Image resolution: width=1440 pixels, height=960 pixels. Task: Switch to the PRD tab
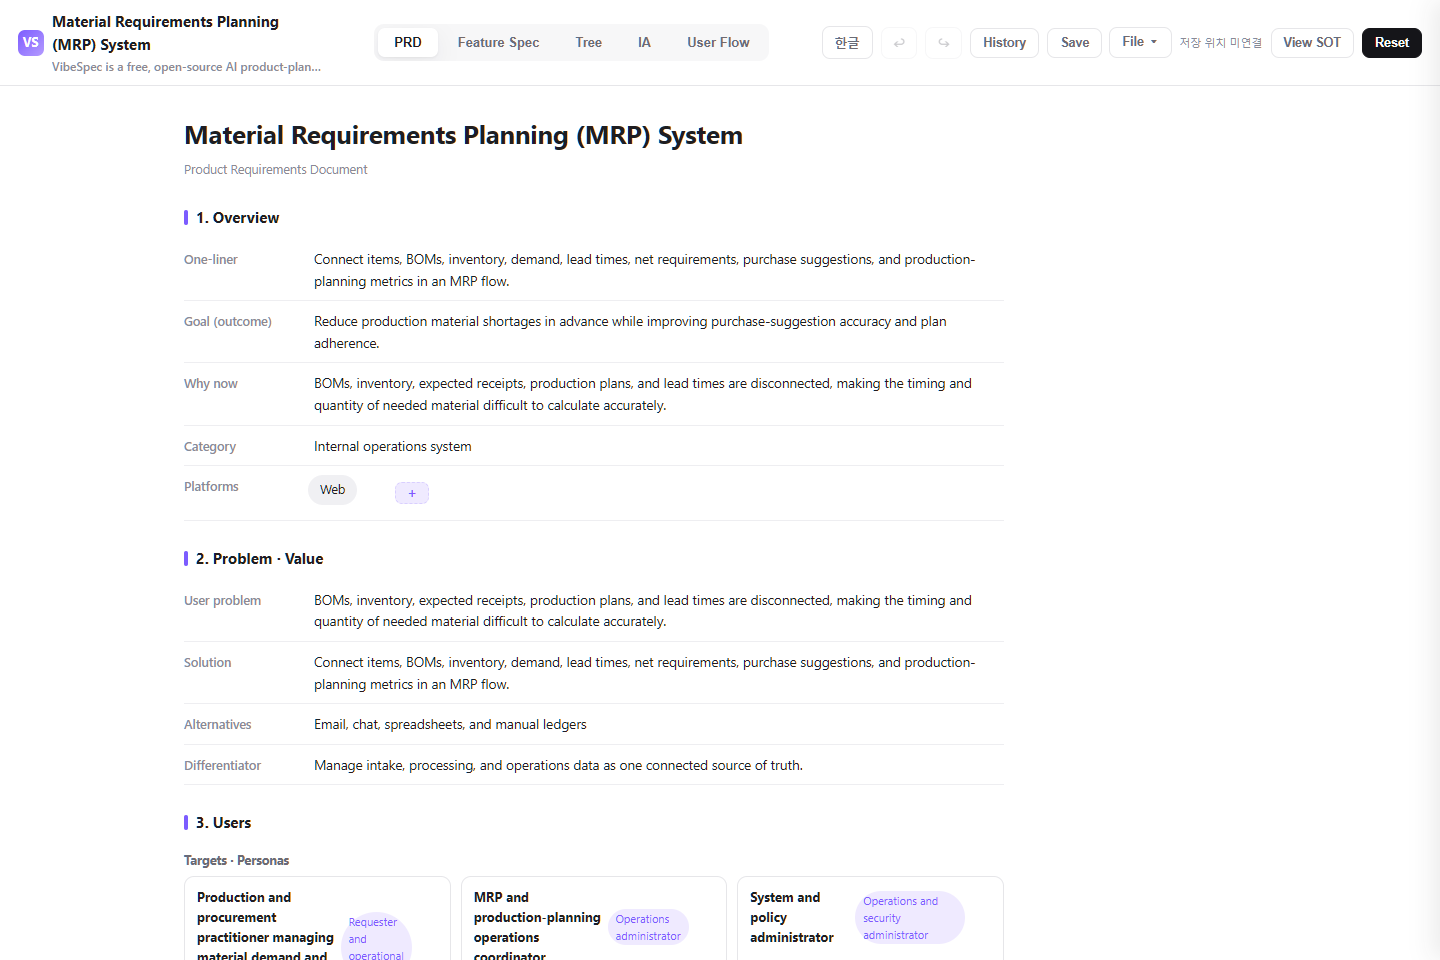tap(408, 43)
